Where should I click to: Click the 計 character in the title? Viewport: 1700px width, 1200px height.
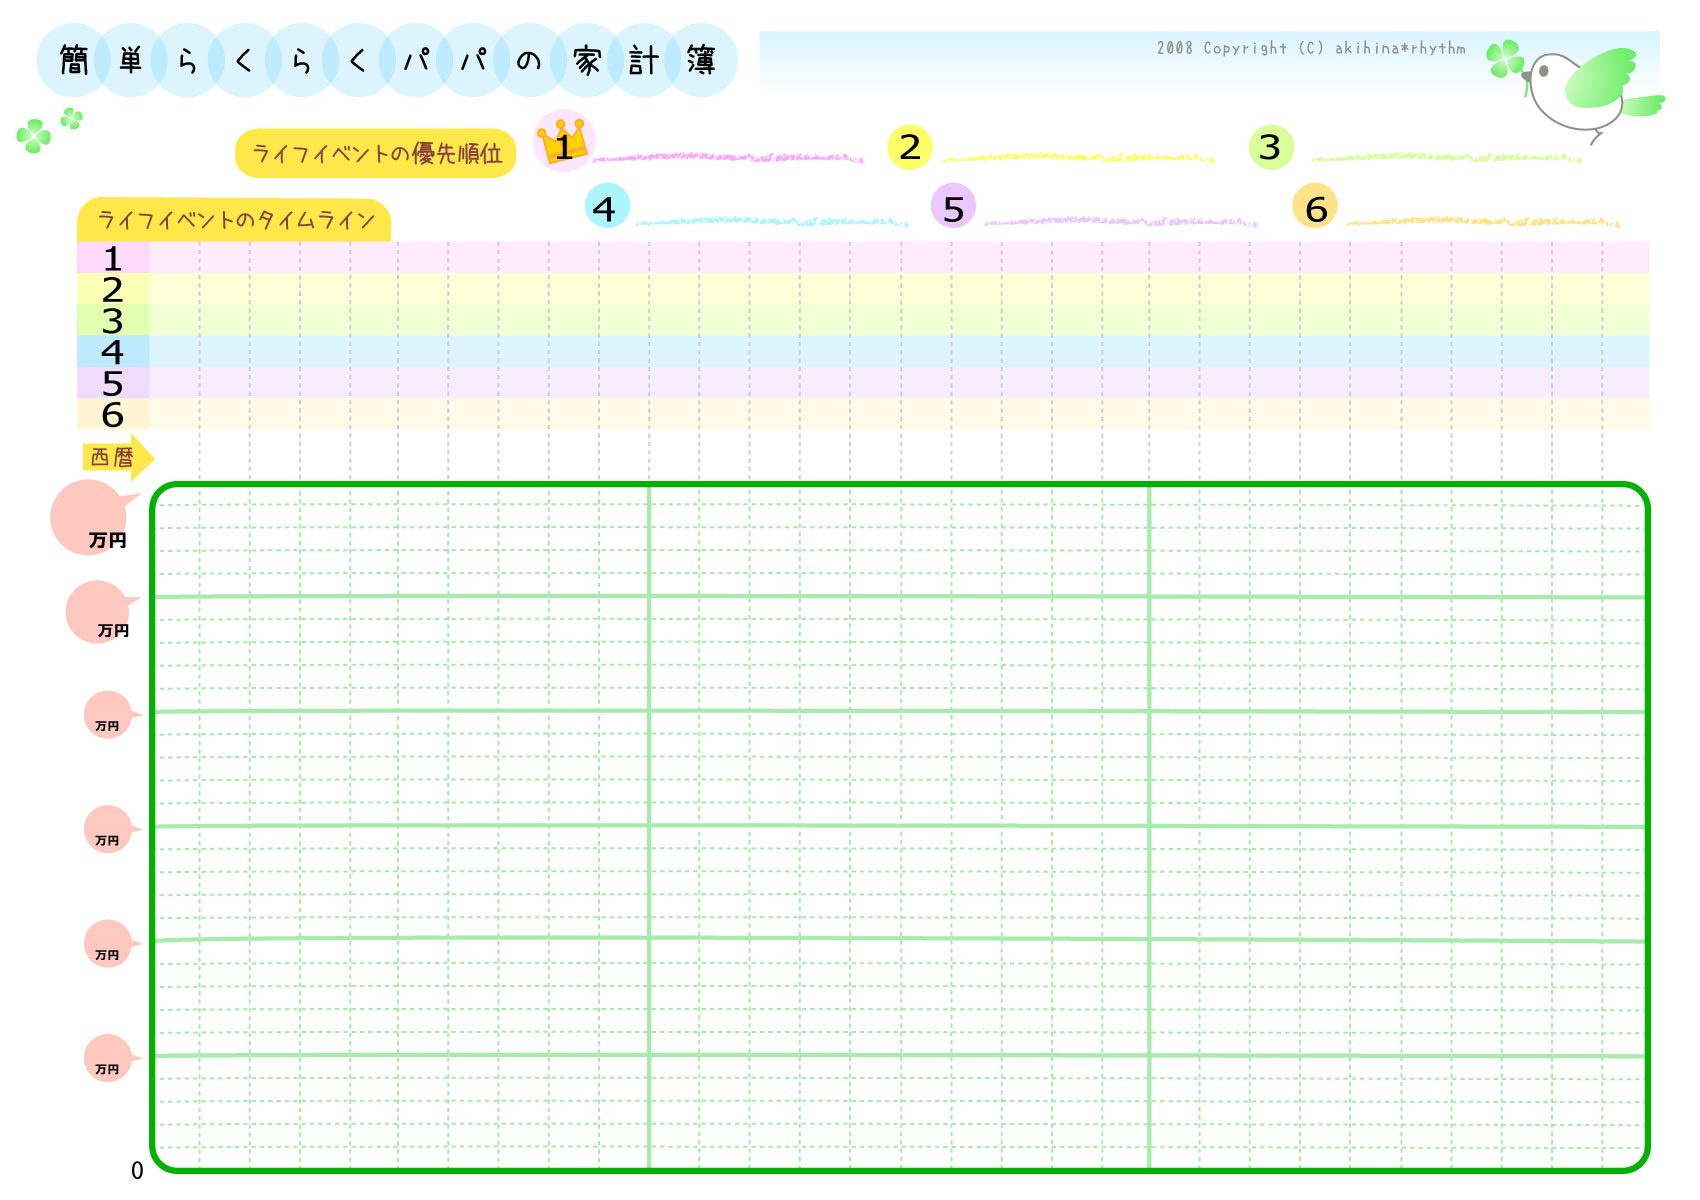coord(643,61)
